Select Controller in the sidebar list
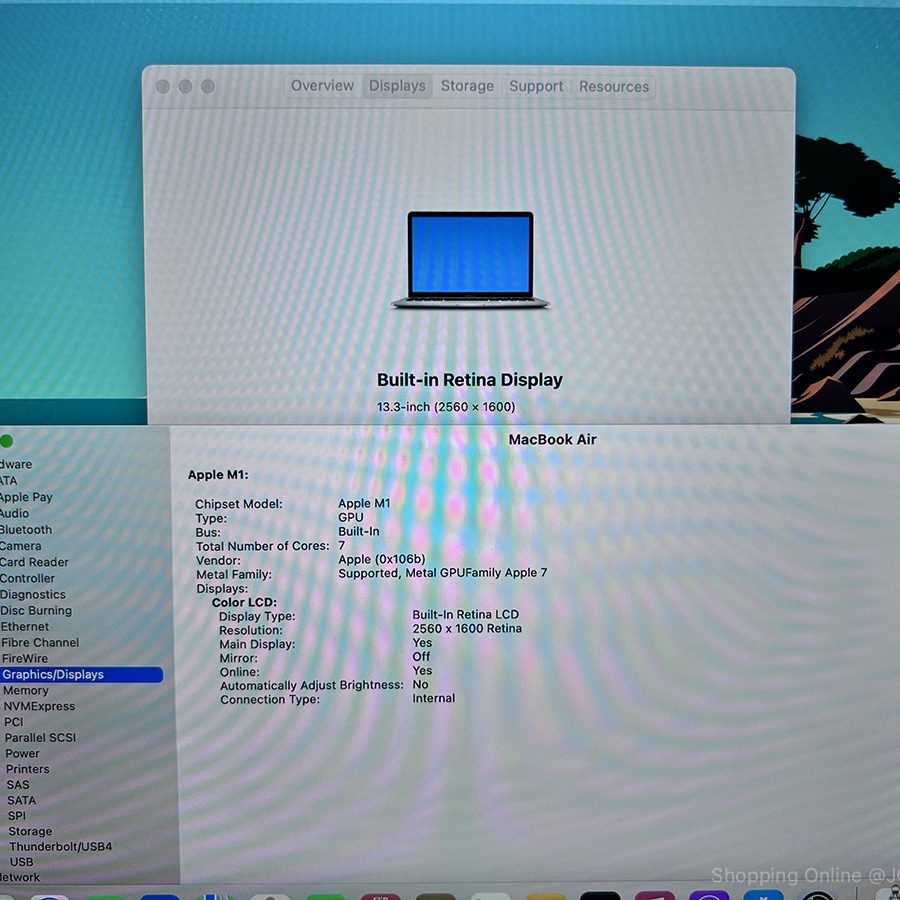The width and height of the screenshot is (900, 900). 28,578
